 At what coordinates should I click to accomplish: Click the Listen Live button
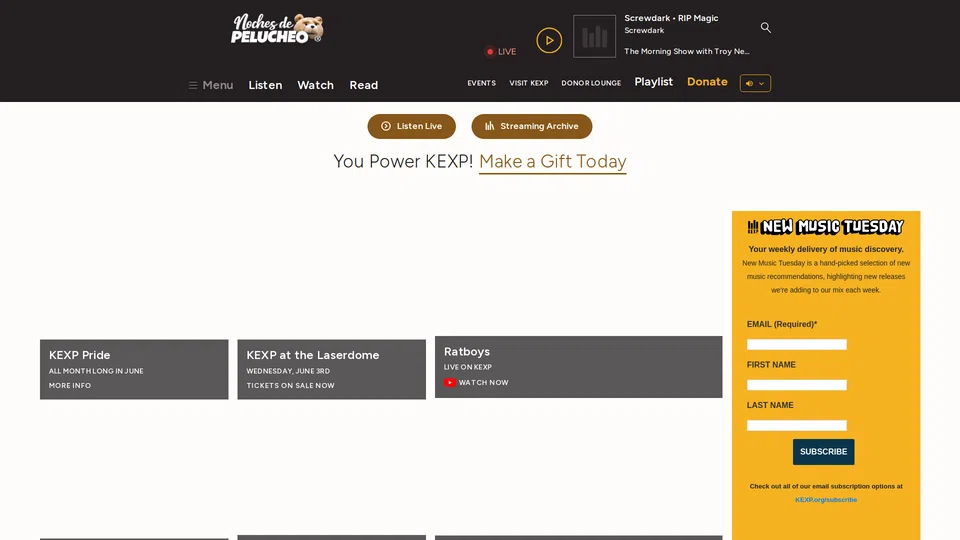(x=411, y=126)
